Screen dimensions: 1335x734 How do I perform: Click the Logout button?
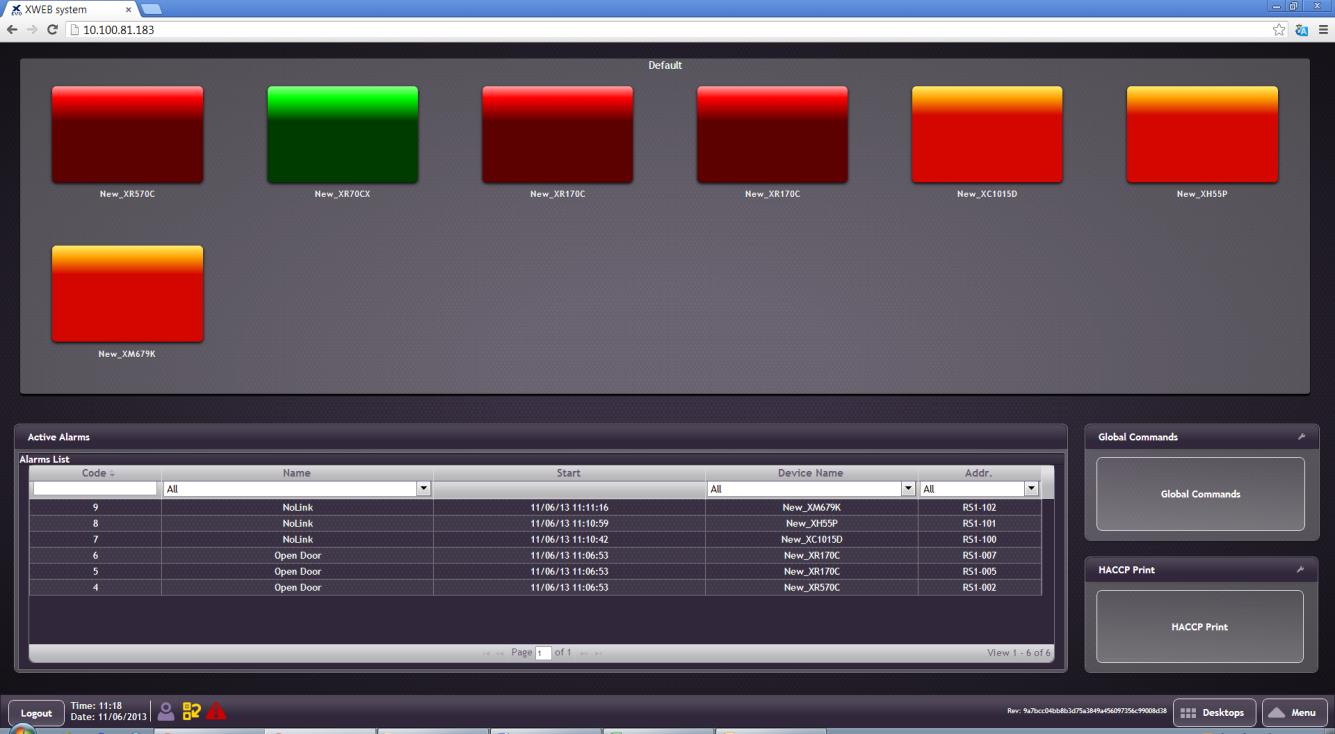pos(37,713)
